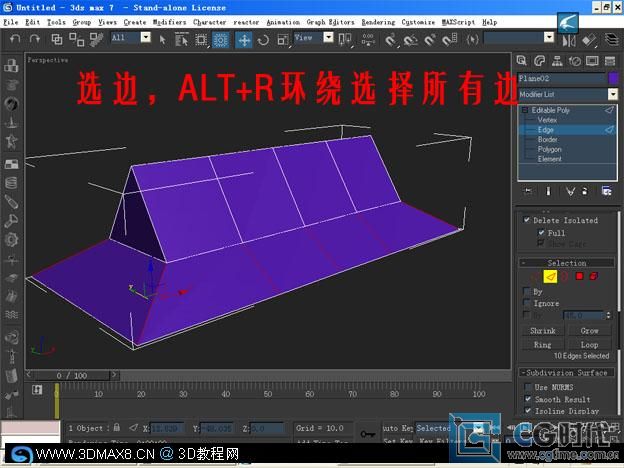Toggle the Delete Isolated checkbox
624x468 pixels.
tap(527, 220)
